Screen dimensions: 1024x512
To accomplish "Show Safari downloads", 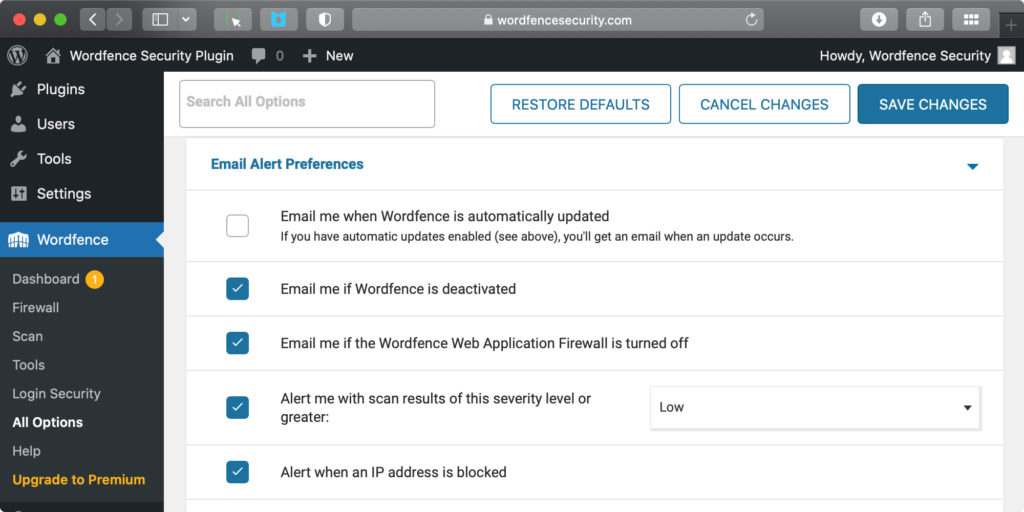I will 879,20.
